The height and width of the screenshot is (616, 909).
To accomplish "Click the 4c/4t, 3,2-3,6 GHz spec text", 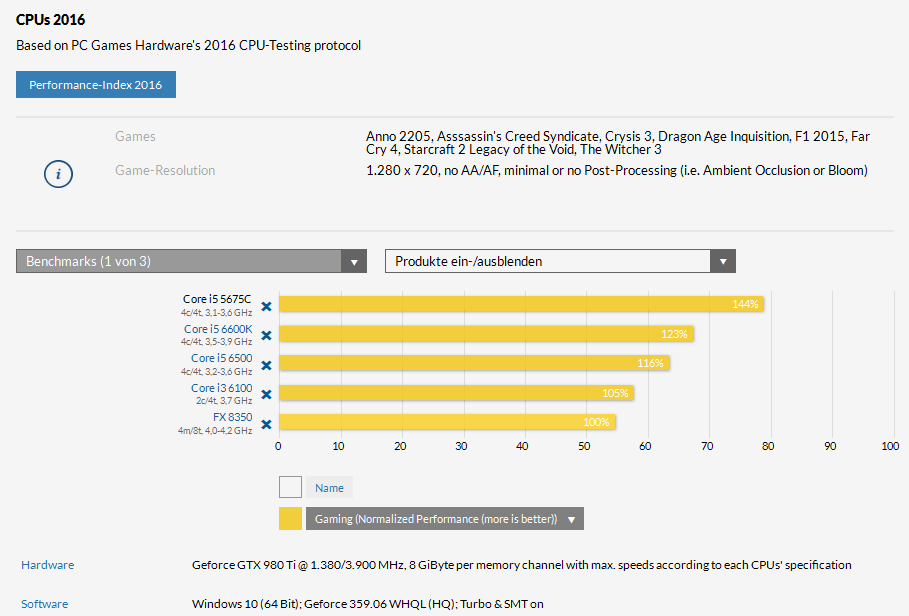I will (x=216, y=371).
